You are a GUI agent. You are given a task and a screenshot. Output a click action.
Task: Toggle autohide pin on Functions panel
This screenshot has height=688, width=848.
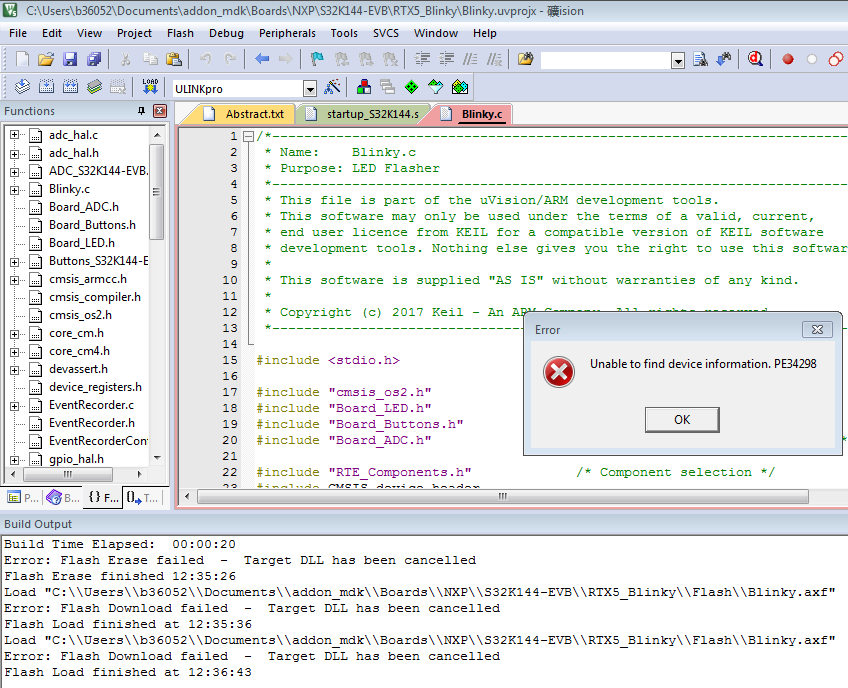142,111
